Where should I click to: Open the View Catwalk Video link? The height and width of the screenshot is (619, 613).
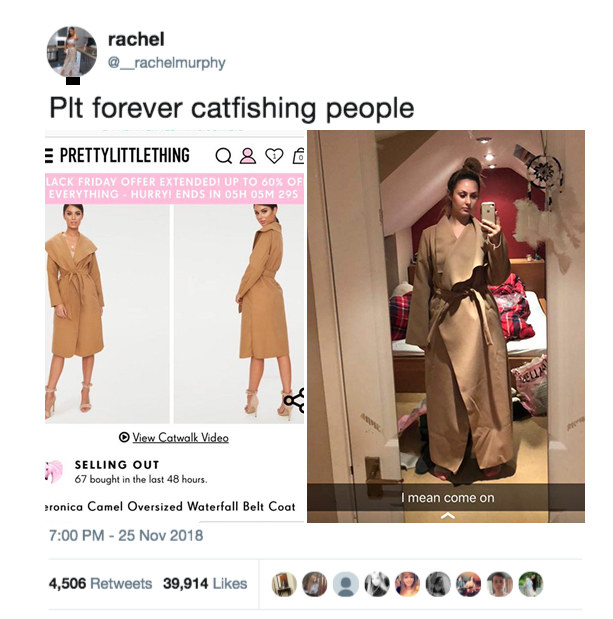click(180, 437)
